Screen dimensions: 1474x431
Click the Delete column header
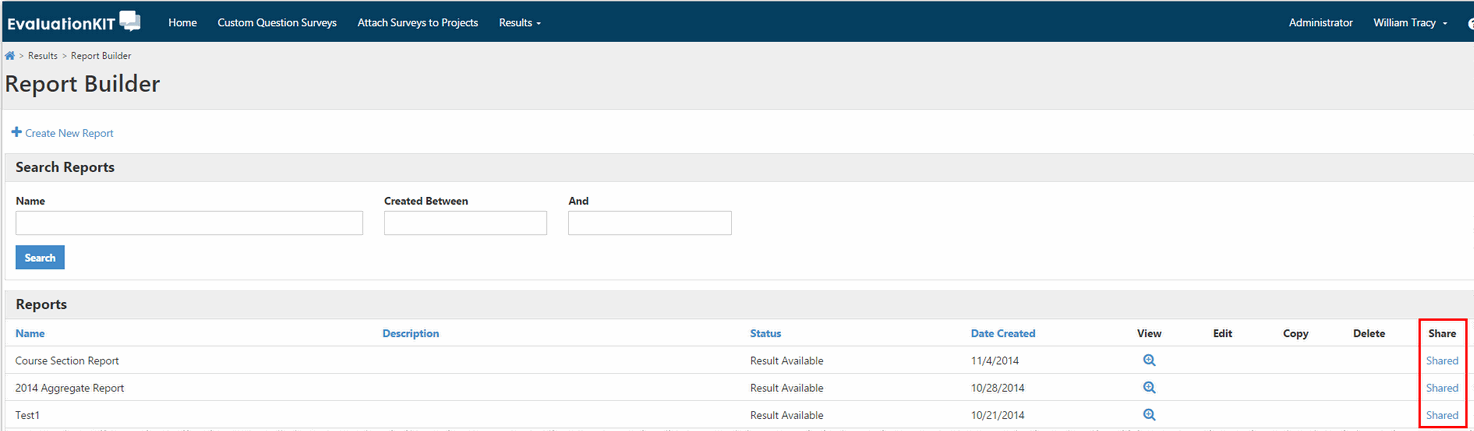coord(1369,334)
